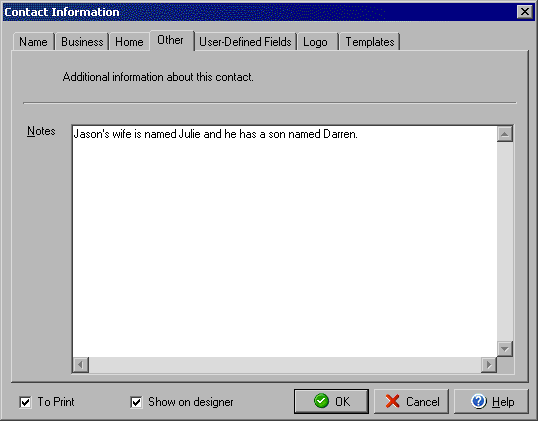Open the User-Defined Fields tab
The width and height of the screenshot is (538, 421).
245,42
